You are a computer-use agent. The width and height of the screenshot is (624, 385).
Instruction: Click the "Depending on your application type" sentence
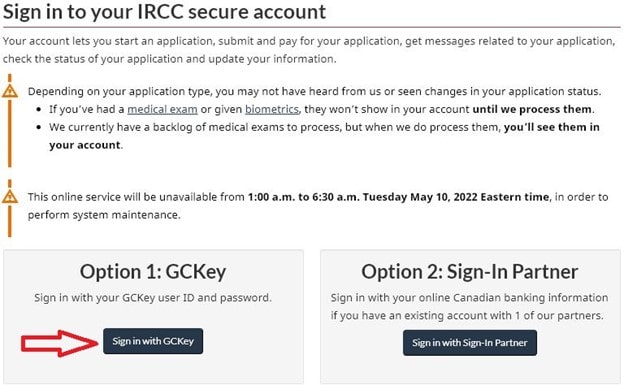tap(314, 92)
